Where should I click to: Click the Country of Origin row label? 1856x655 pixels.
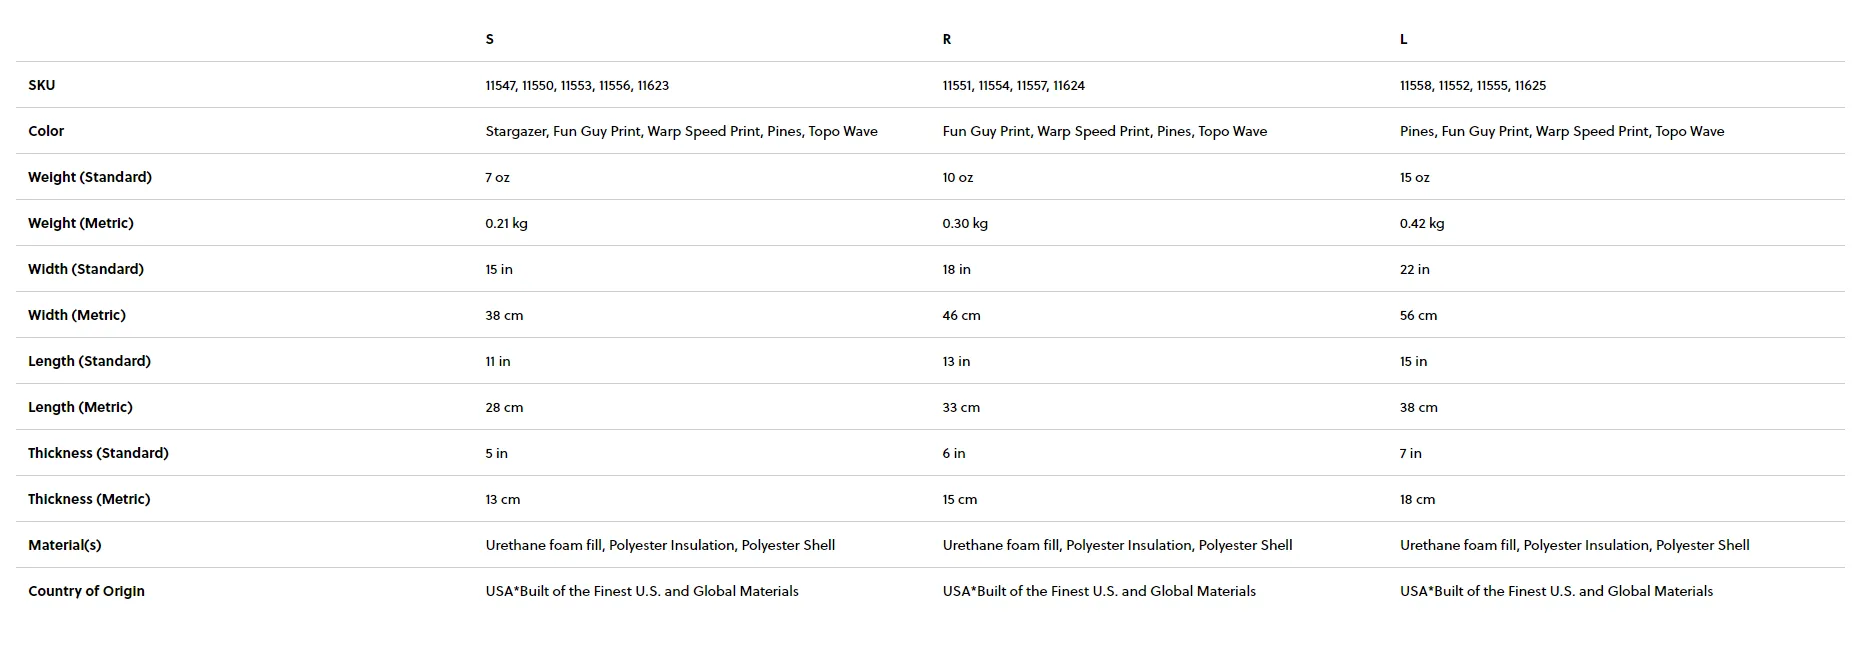(86, 591)
